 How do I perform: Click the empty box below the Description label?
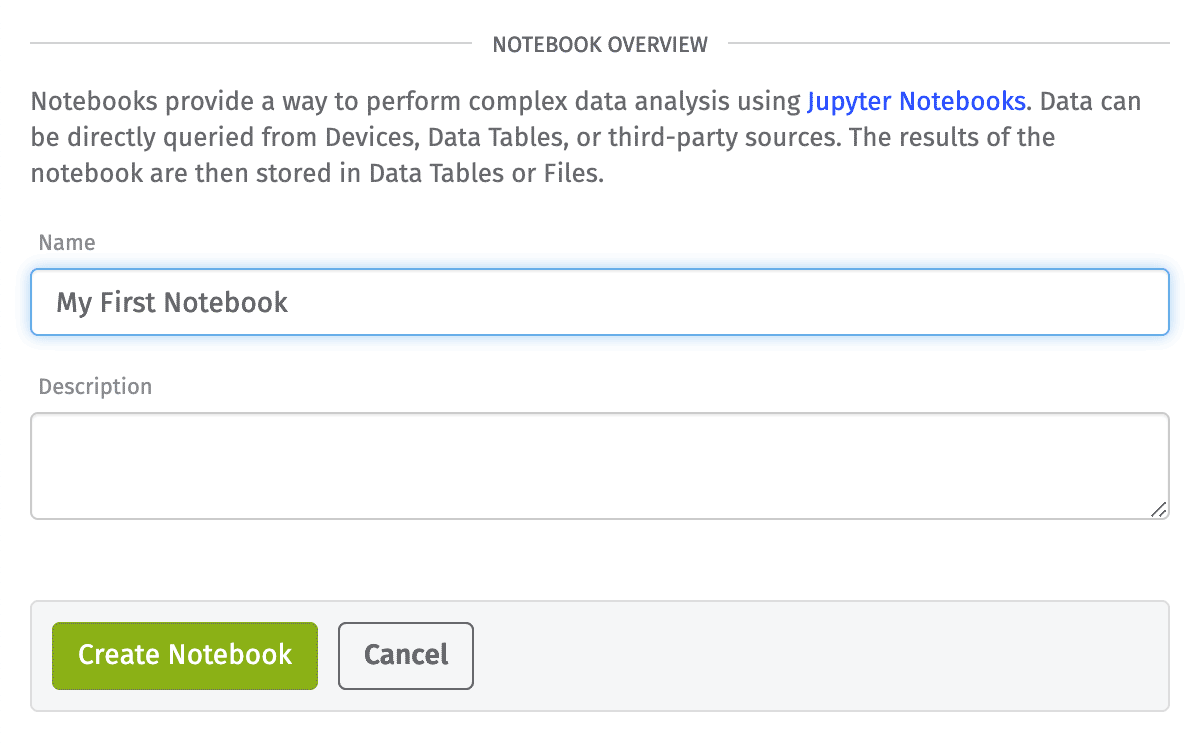(600, 466)
